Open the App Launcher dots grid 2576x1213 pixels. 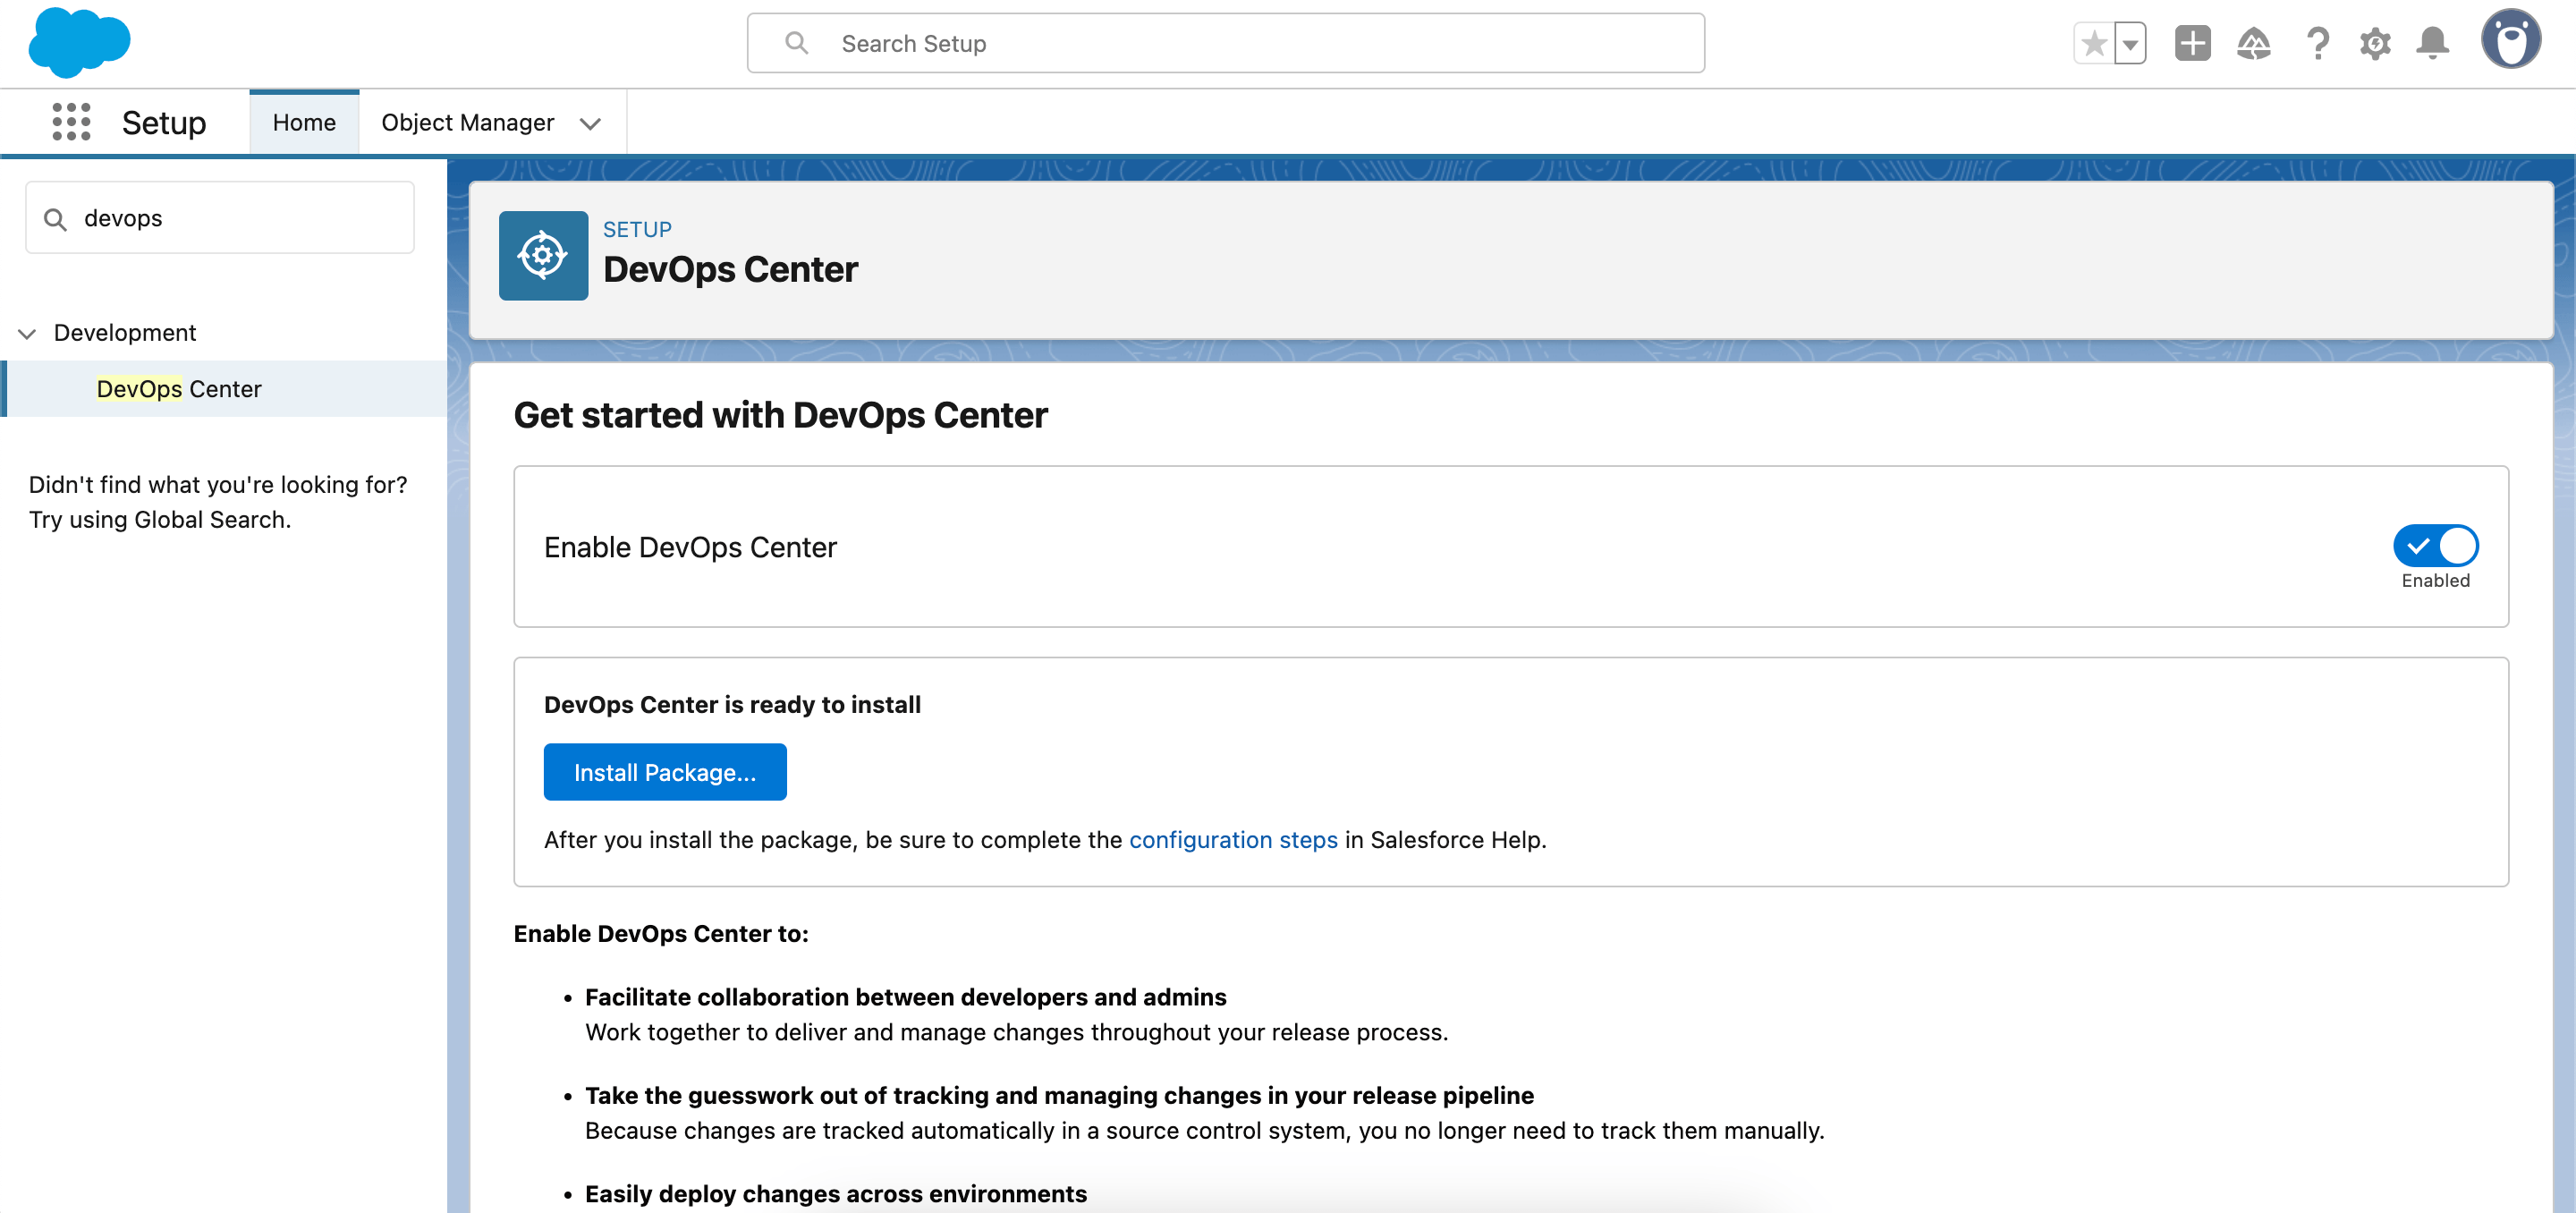coord(71,122)
